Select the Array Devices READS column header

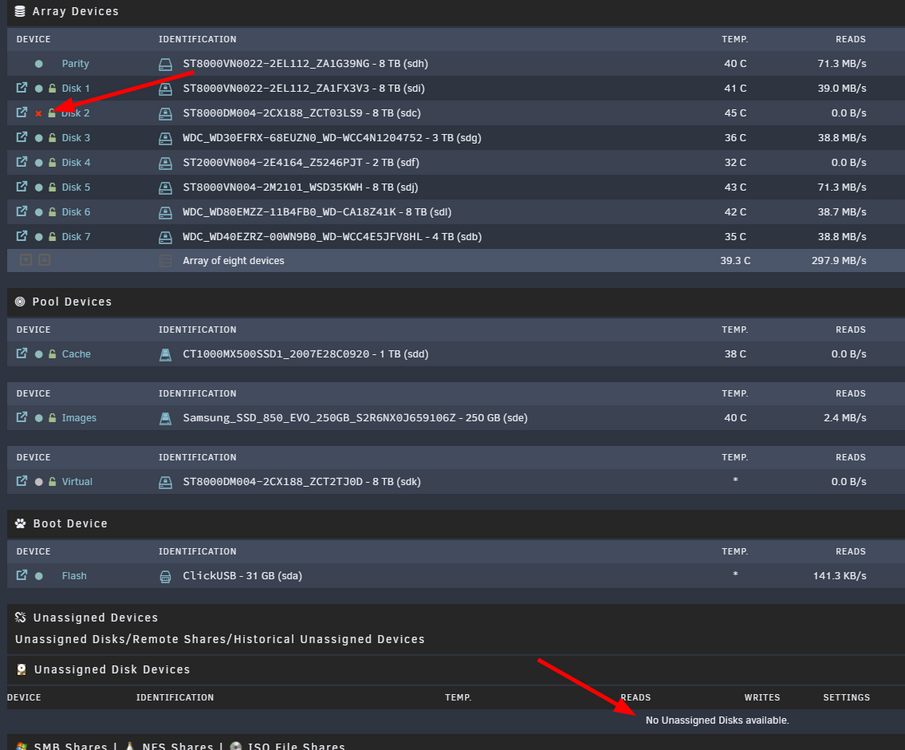coord(850,39)
